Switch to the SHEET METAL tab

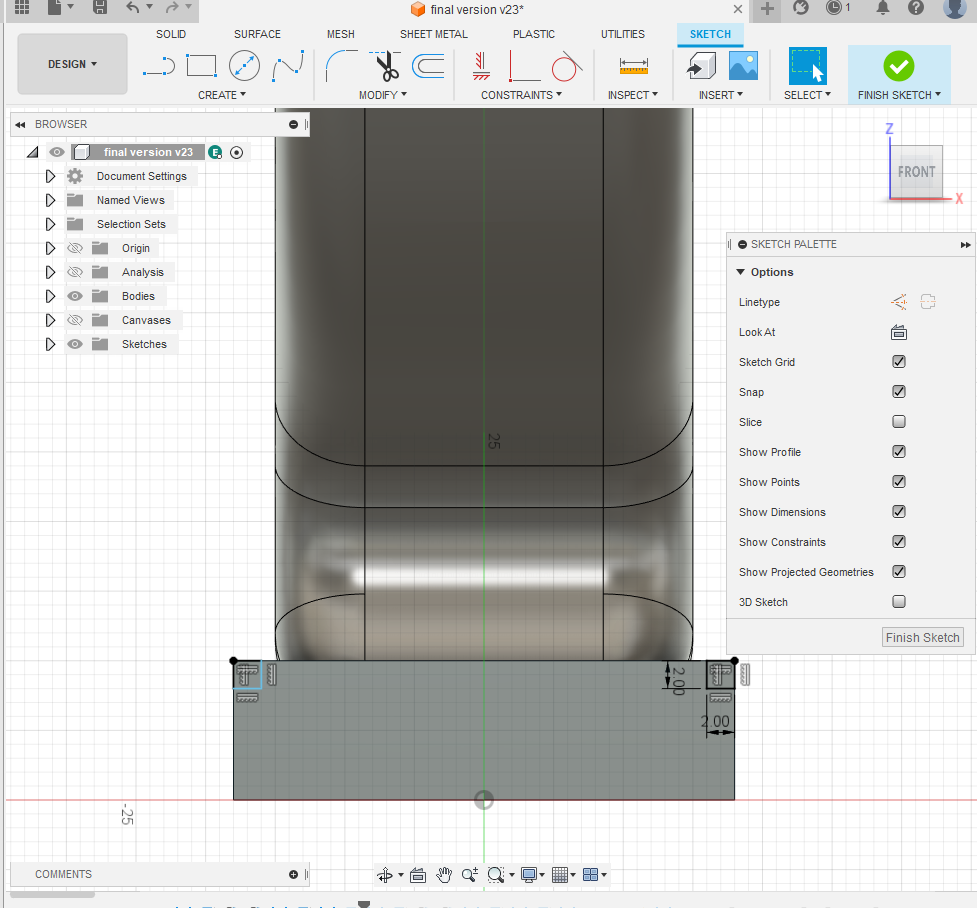click(x=434, y=34)
